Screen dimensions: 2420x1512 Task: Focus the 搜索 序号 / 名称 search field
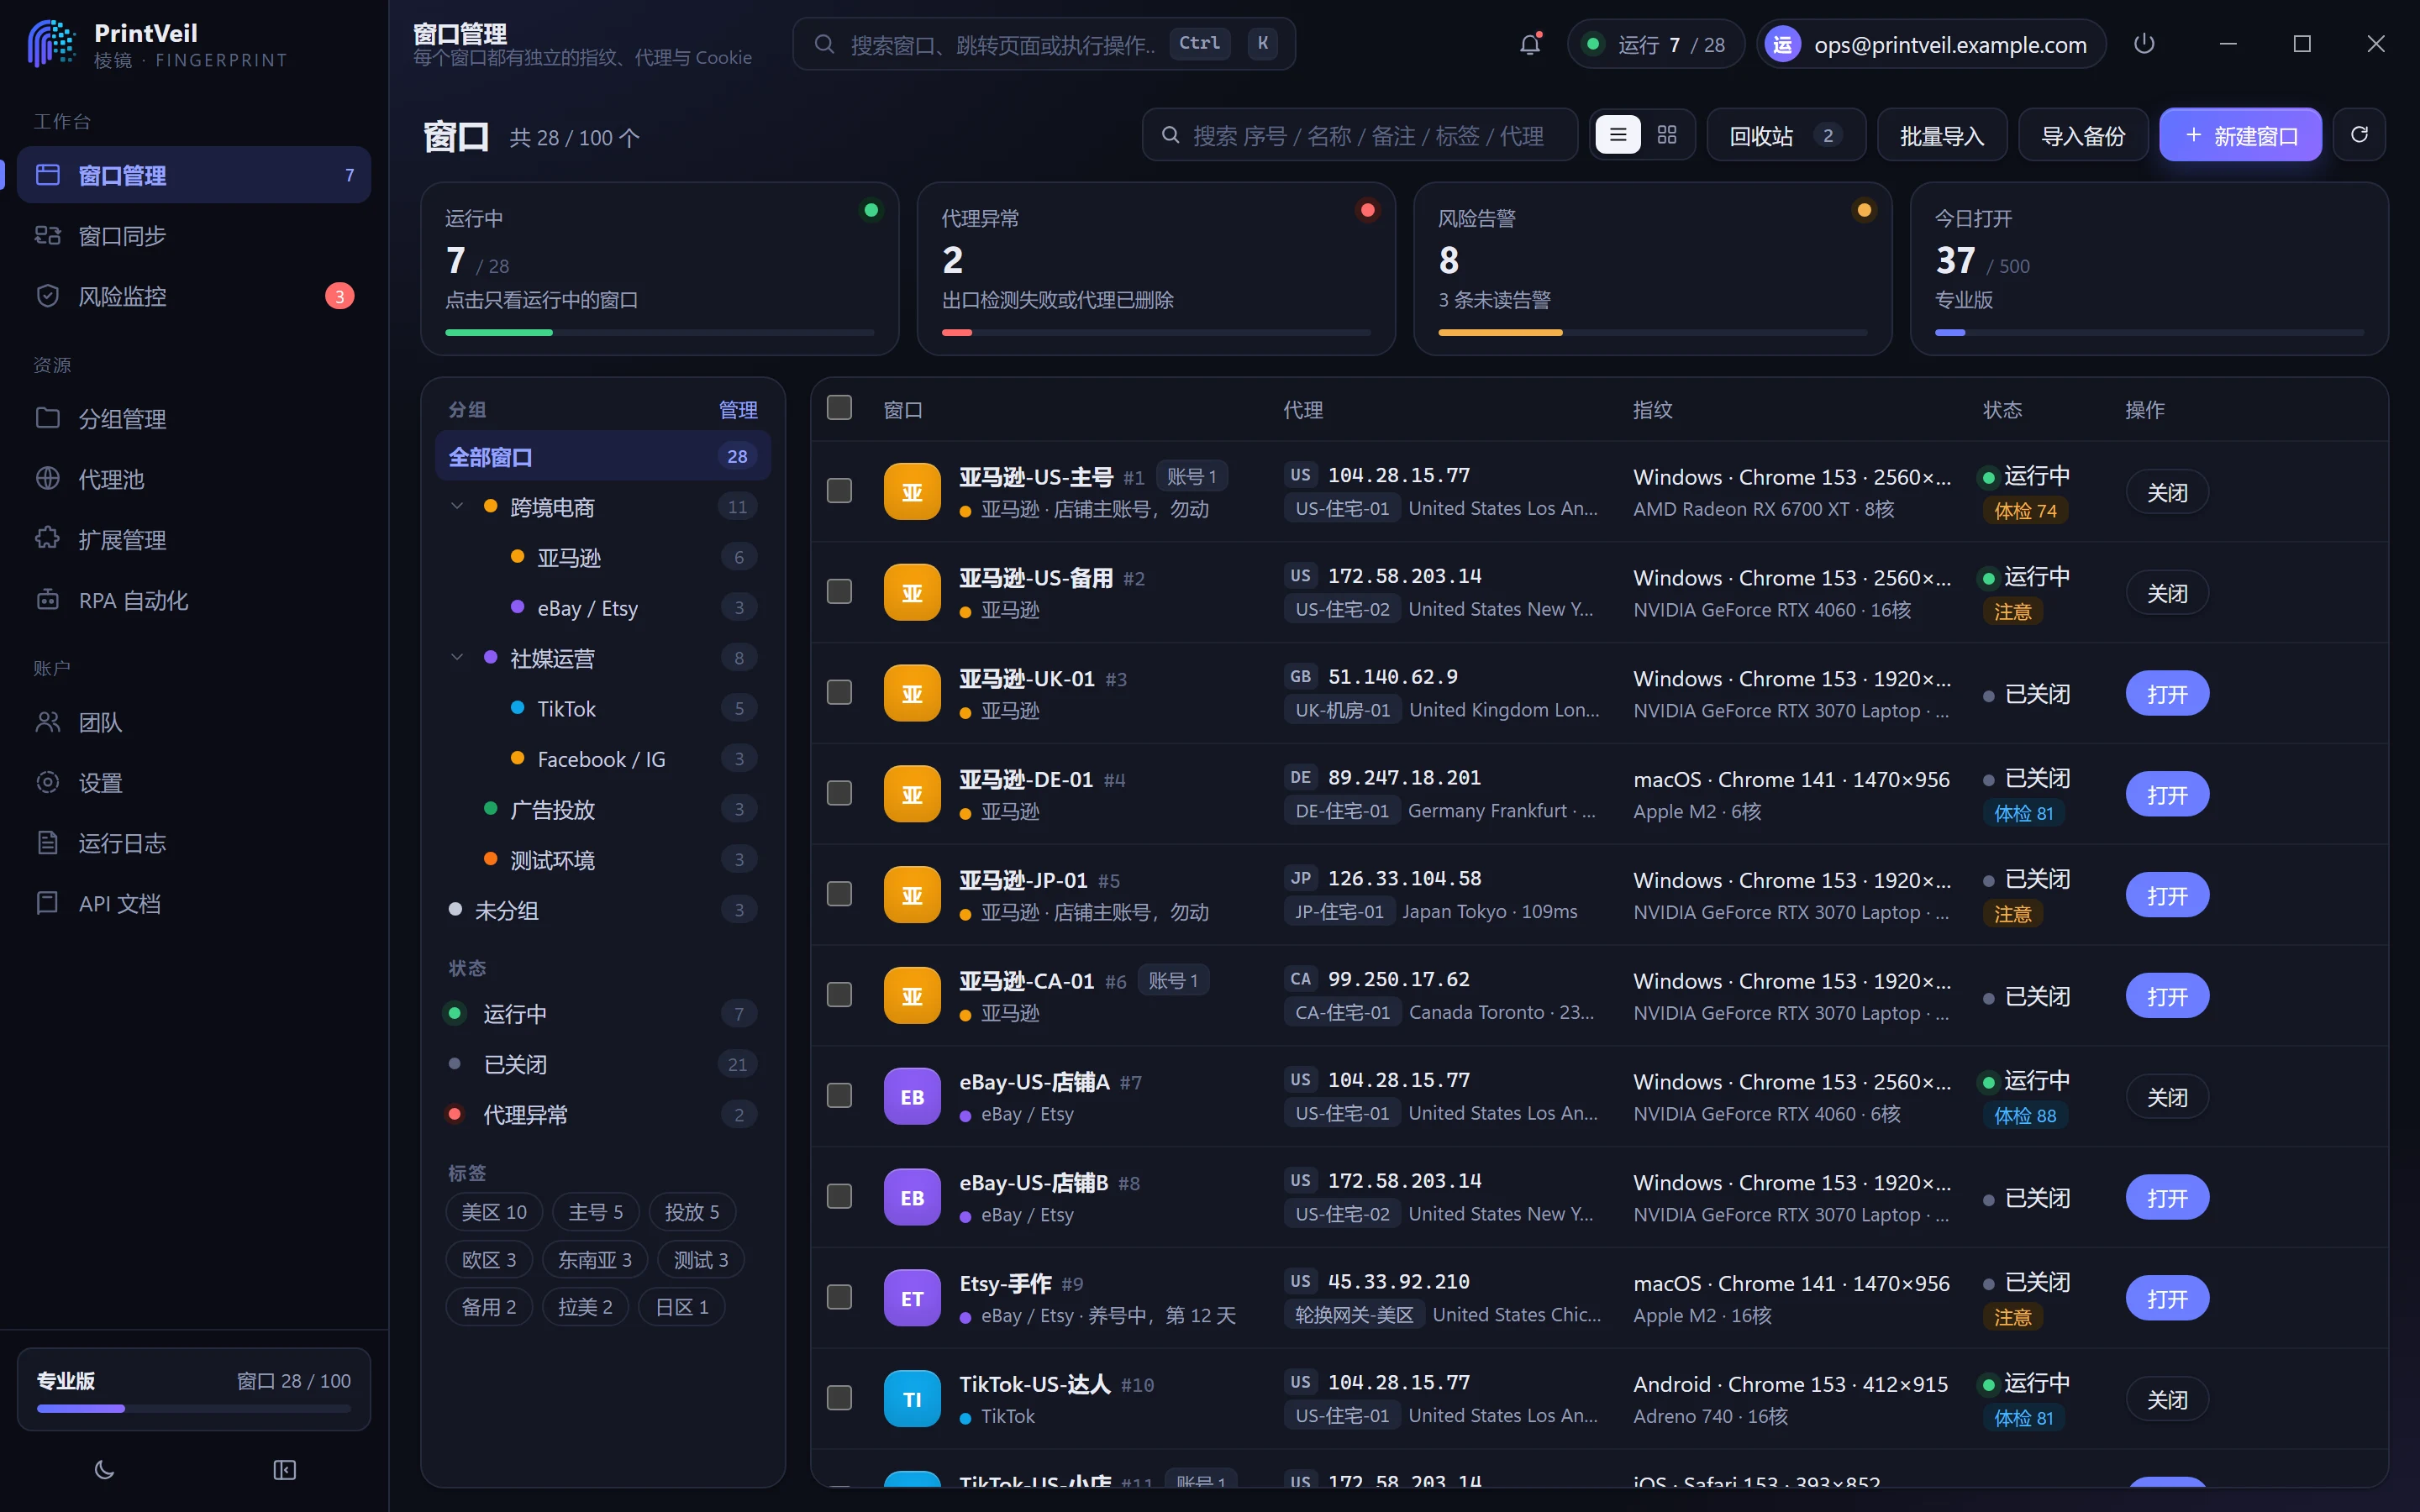1360,135
